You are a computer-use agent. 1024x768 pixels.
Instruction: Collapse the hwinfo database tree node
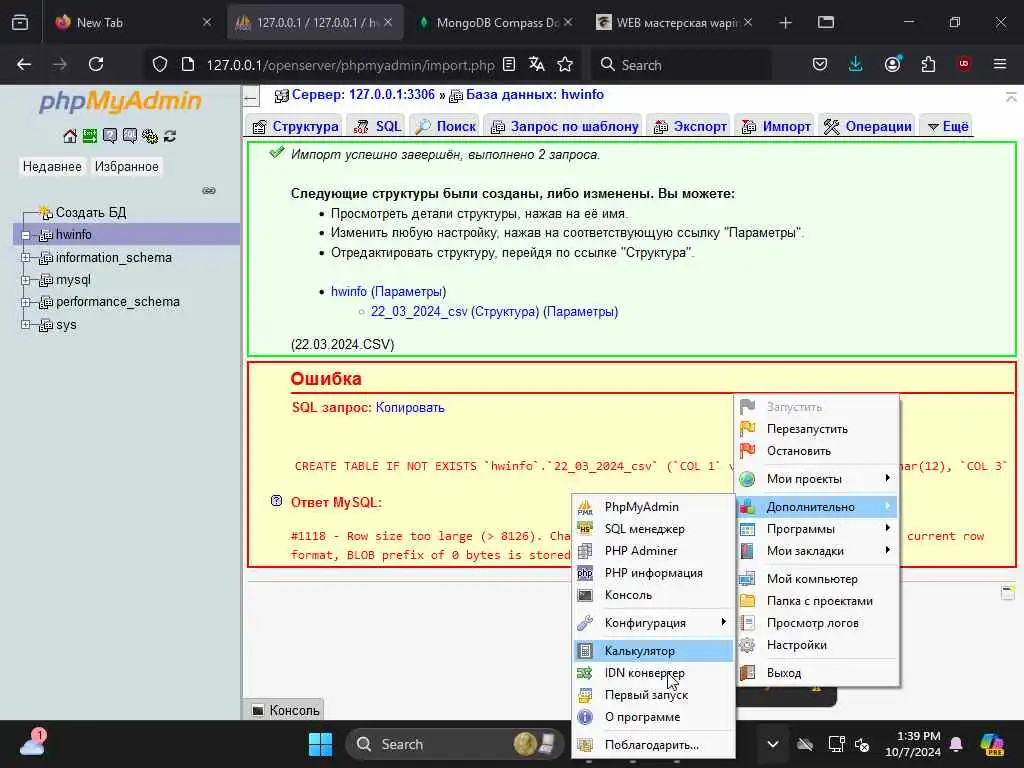(x=25, y=235)
